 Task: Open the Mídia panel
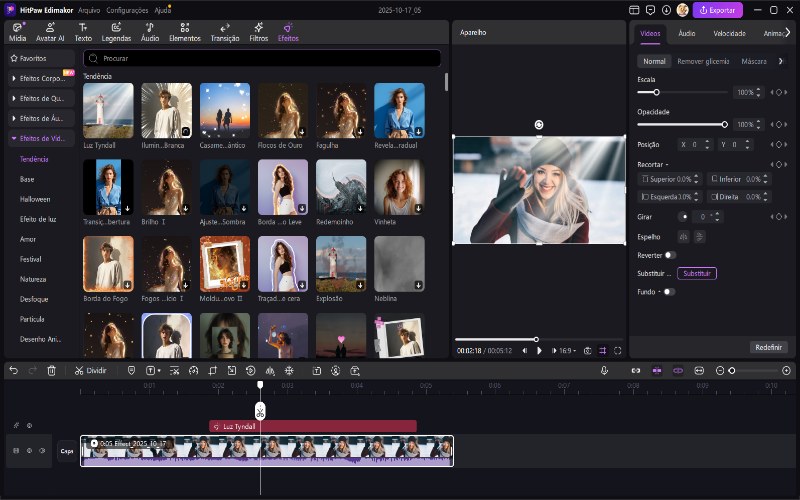(17, 32)
